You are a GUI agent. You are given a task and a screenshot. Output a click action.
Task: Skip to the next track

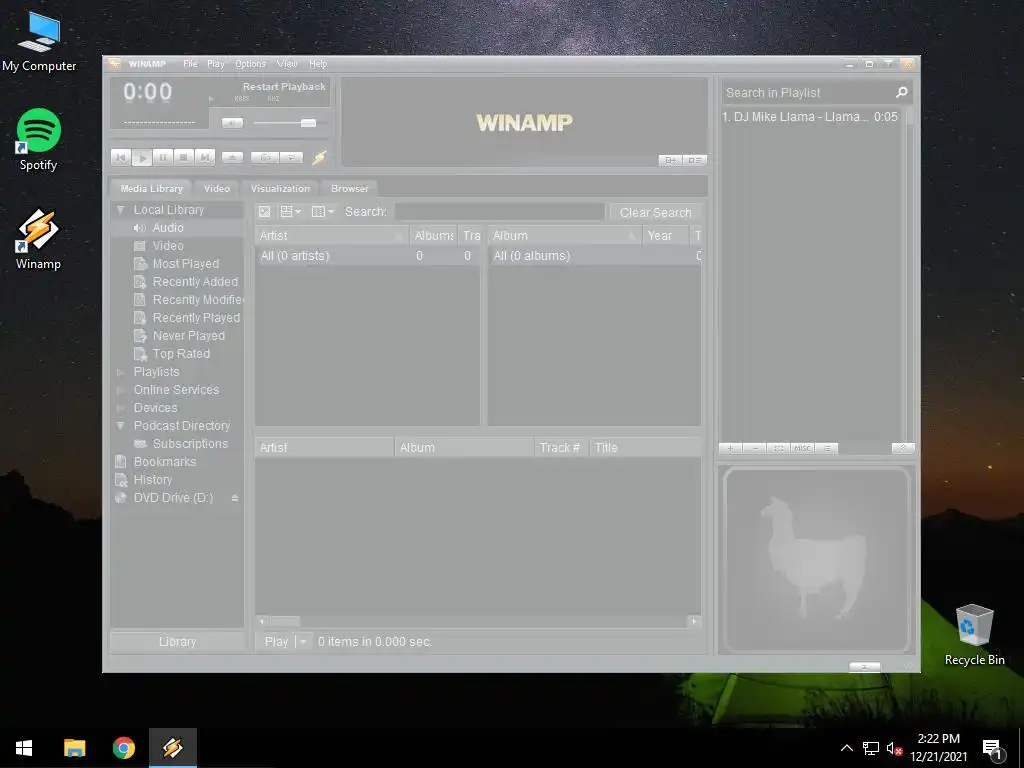tap(204, 157)
